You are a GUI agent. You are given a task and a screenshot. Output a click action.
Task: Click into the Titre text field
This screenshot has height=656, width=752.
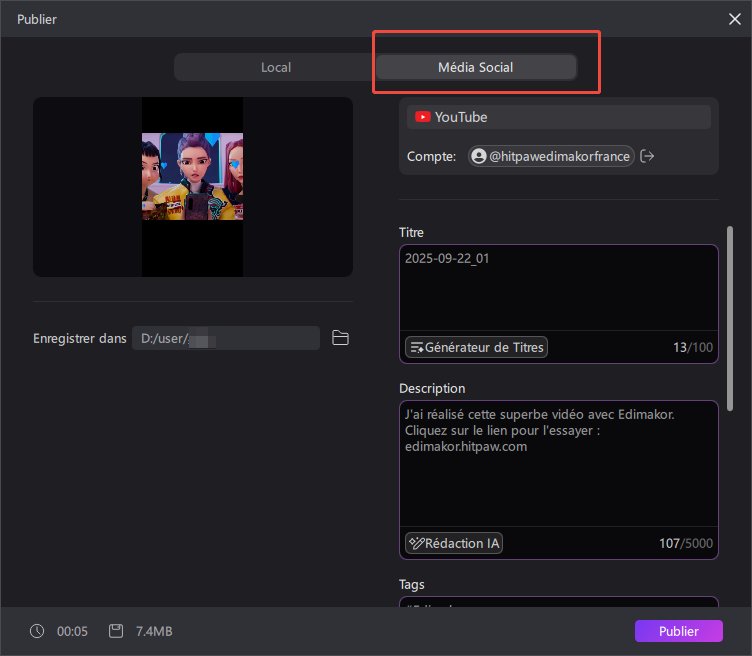coord(558,288)
